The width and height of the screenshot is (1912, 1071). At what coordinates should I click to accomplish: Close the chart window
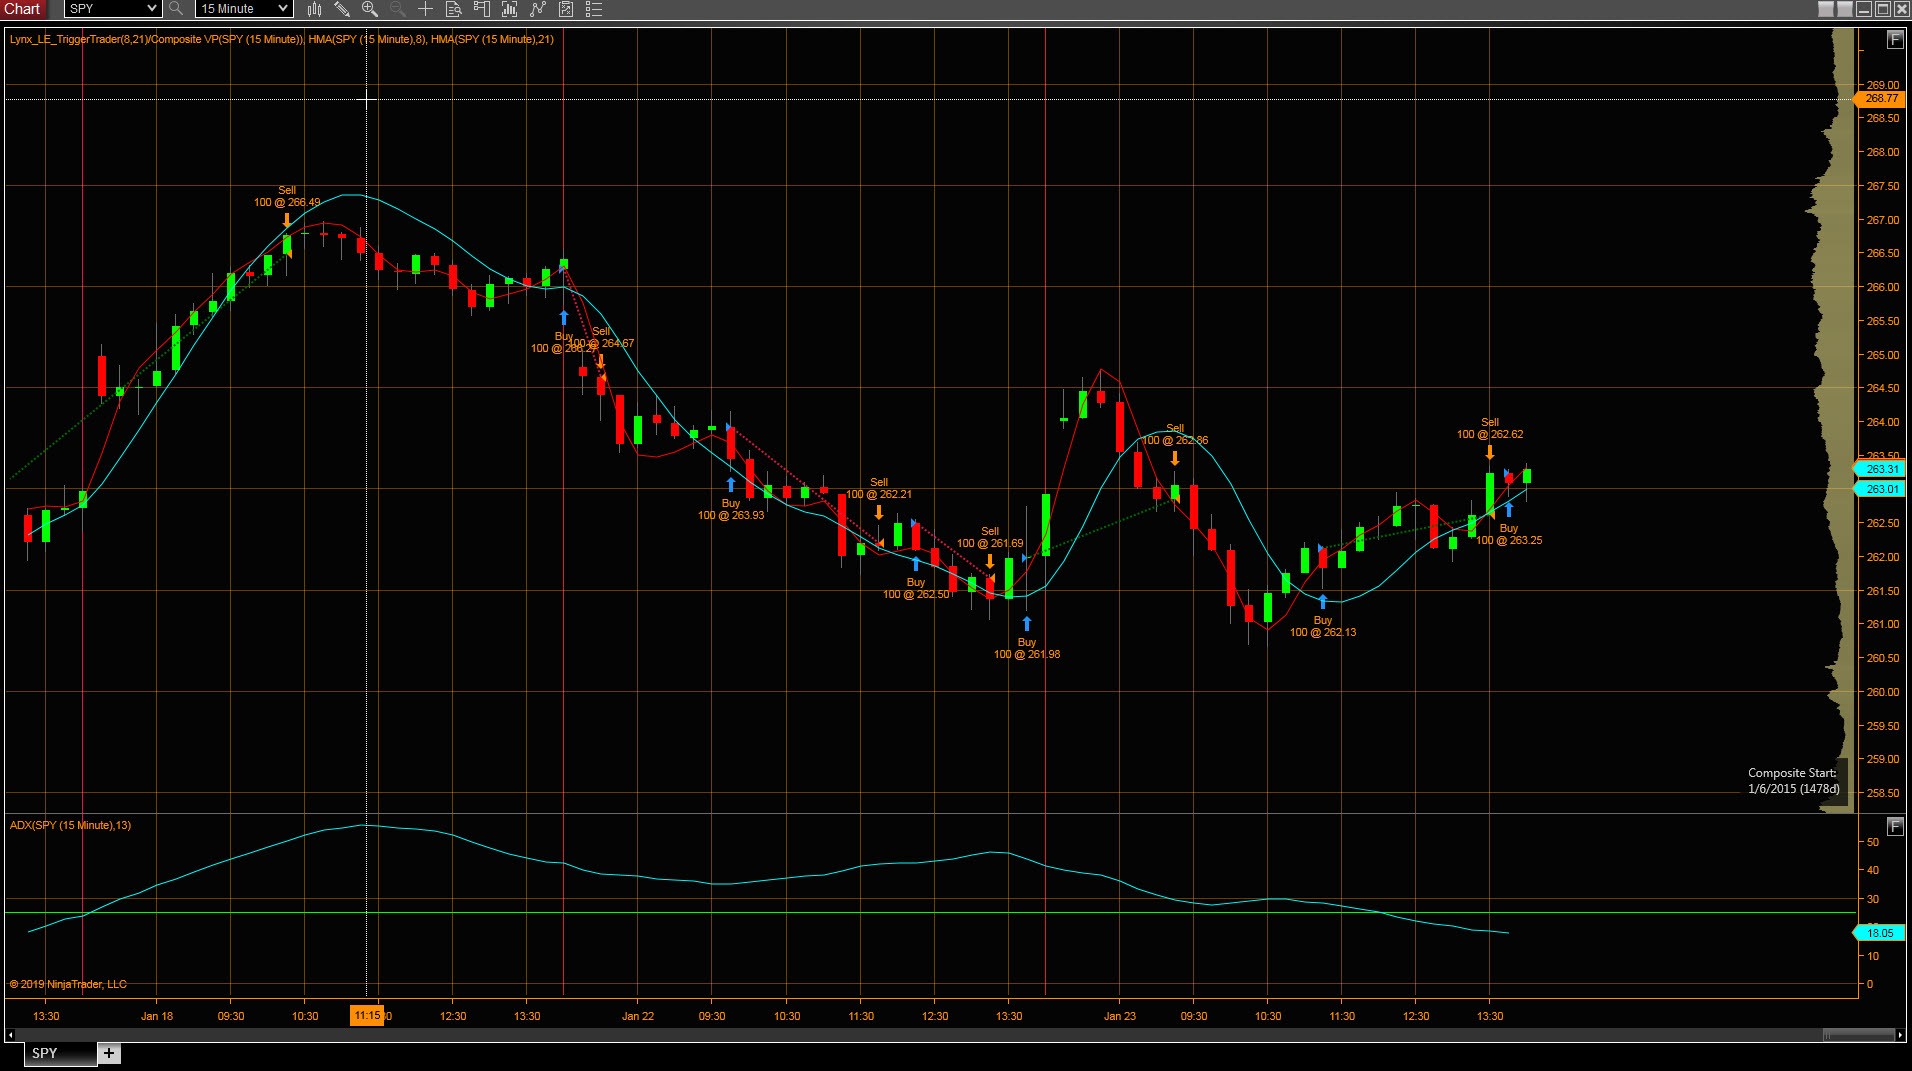tap(1901, 9)
